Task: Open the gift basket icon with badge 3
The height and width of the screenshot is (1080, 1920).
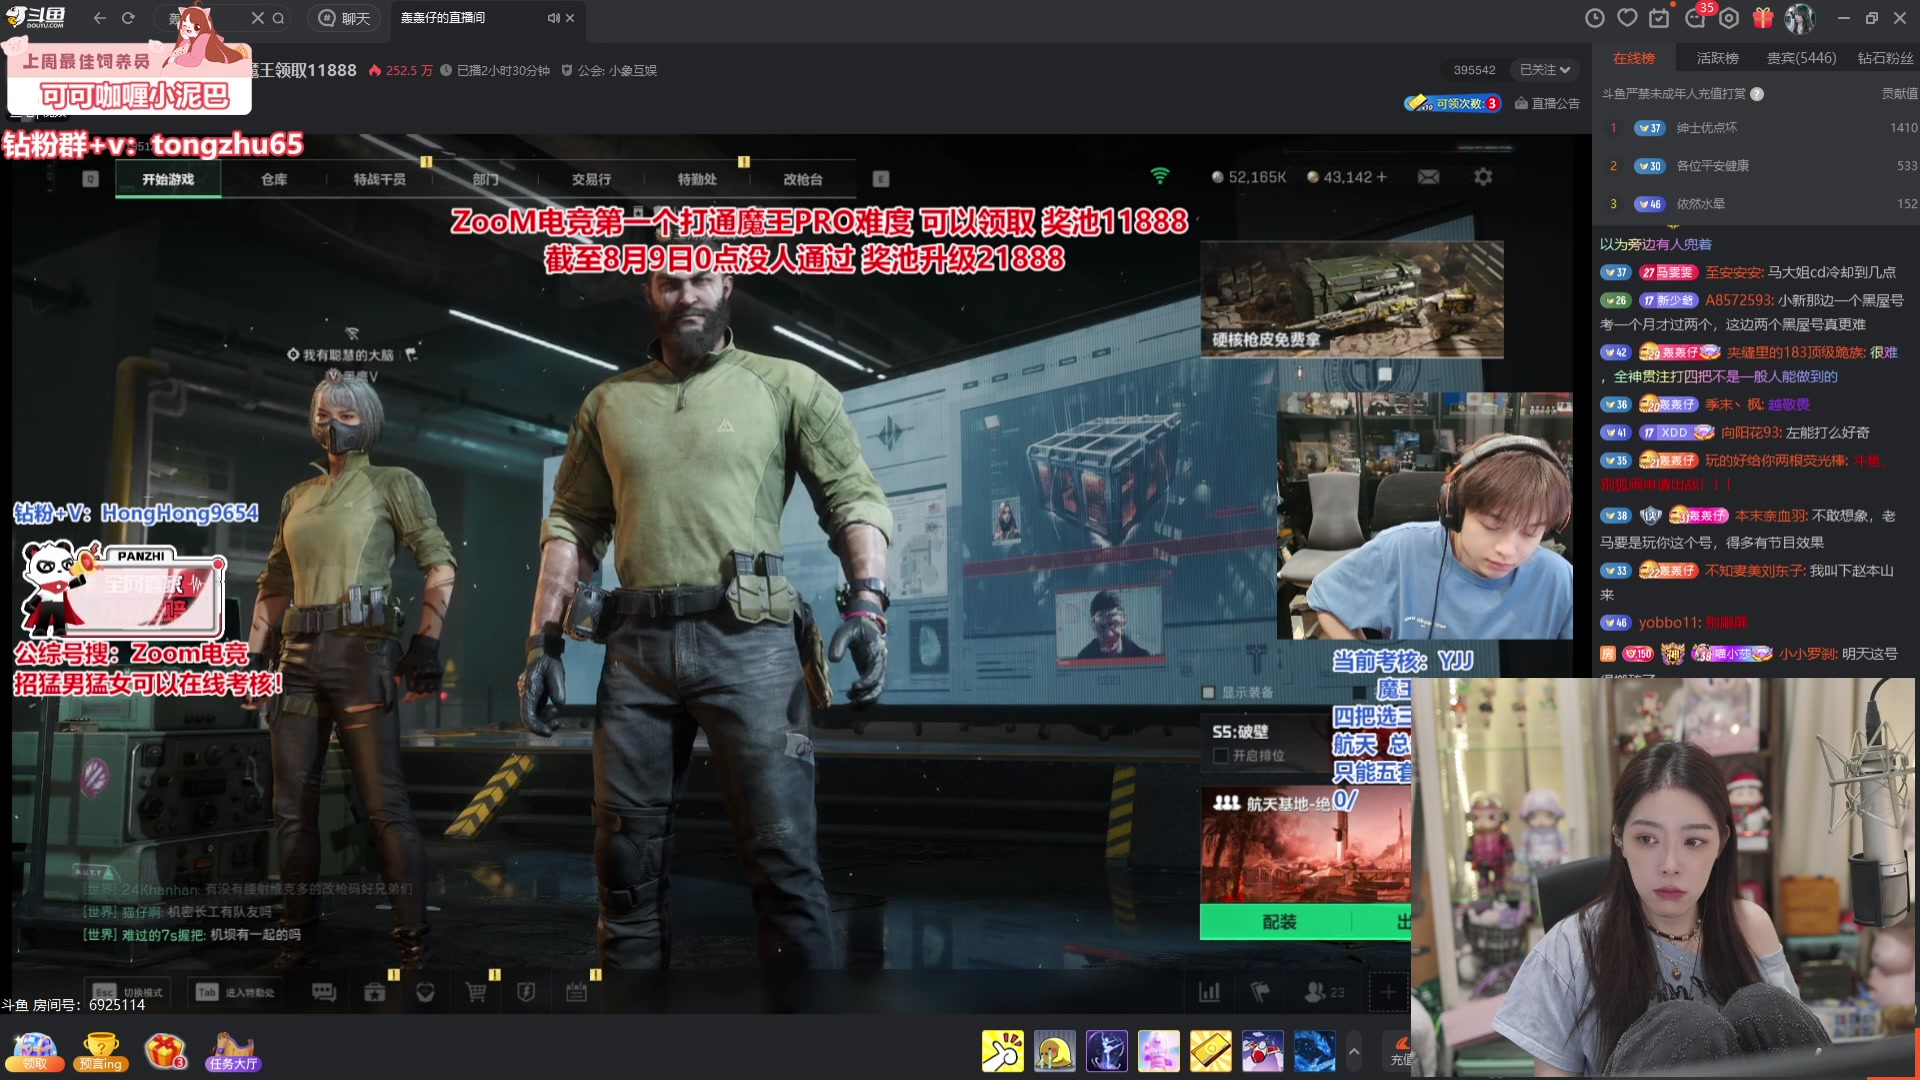Action: click(166, 1051)
